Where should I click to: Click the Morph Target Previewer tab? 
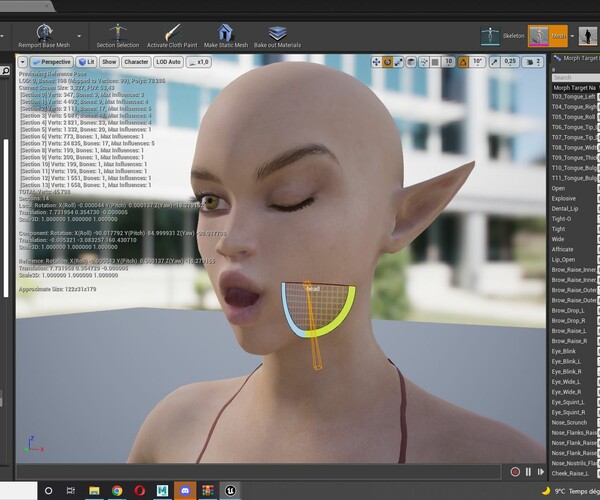pos(576,58)
